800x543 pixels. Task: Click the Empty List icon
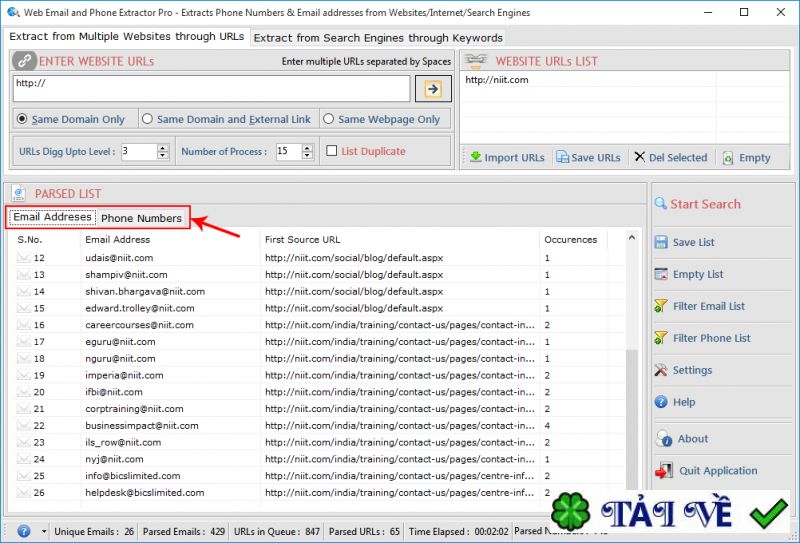[x=661, y=274]
